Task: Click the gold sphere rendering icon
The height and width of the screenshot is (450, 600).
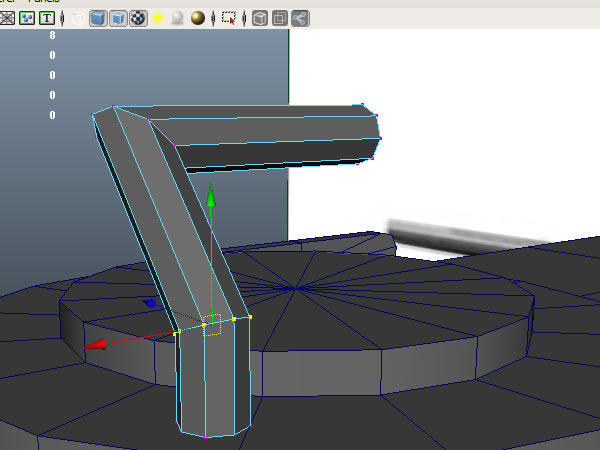Action: [x=198, y=18]
